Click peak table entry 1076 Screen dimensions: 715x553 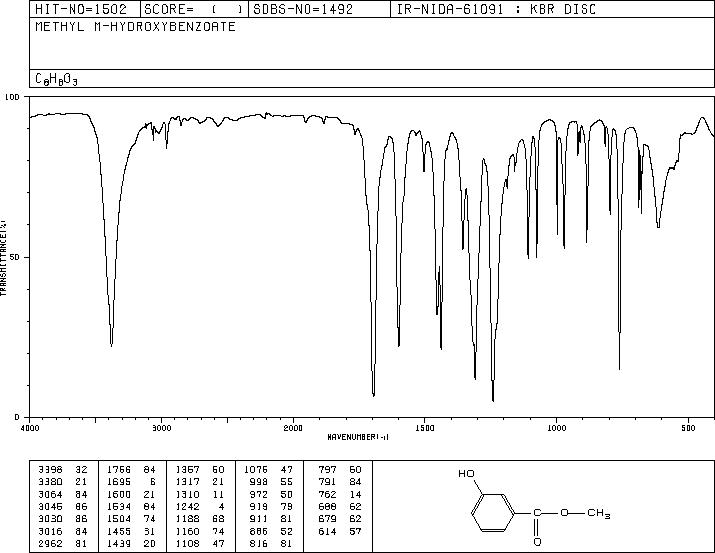[268, 470]
